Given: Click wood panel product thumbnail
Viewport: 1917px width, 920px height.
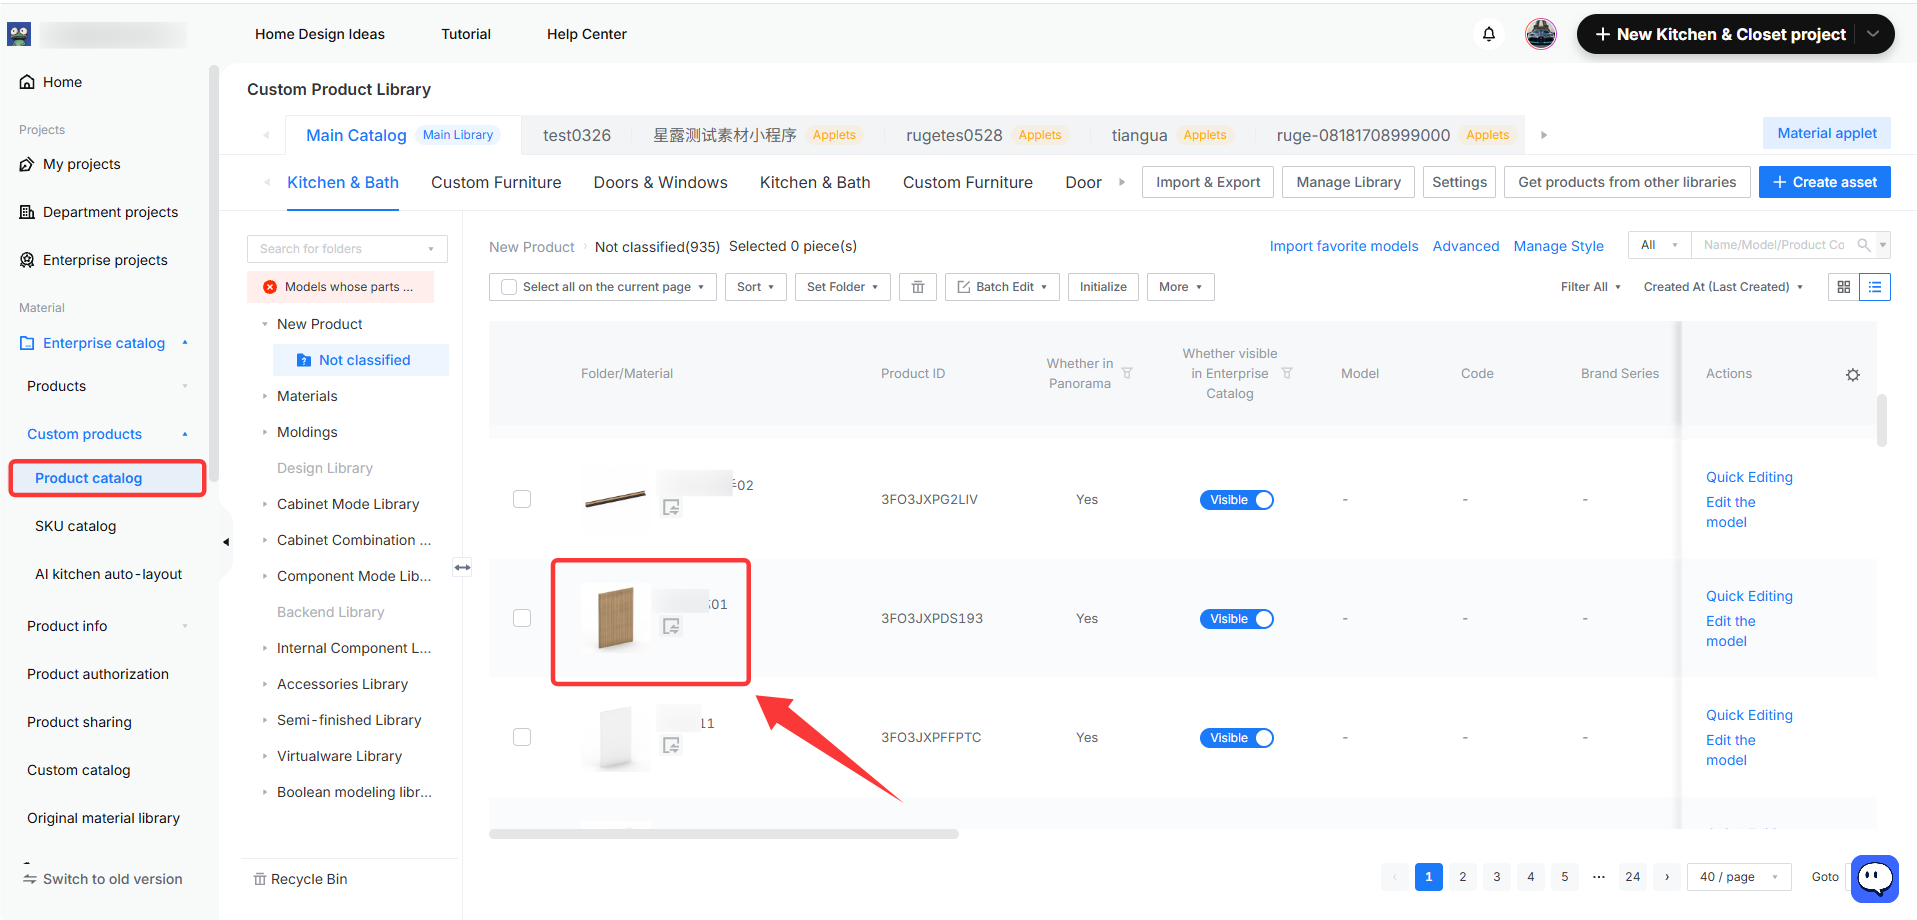Looking at the screenshot, I should pyautogui.click(x=616, y=618).
